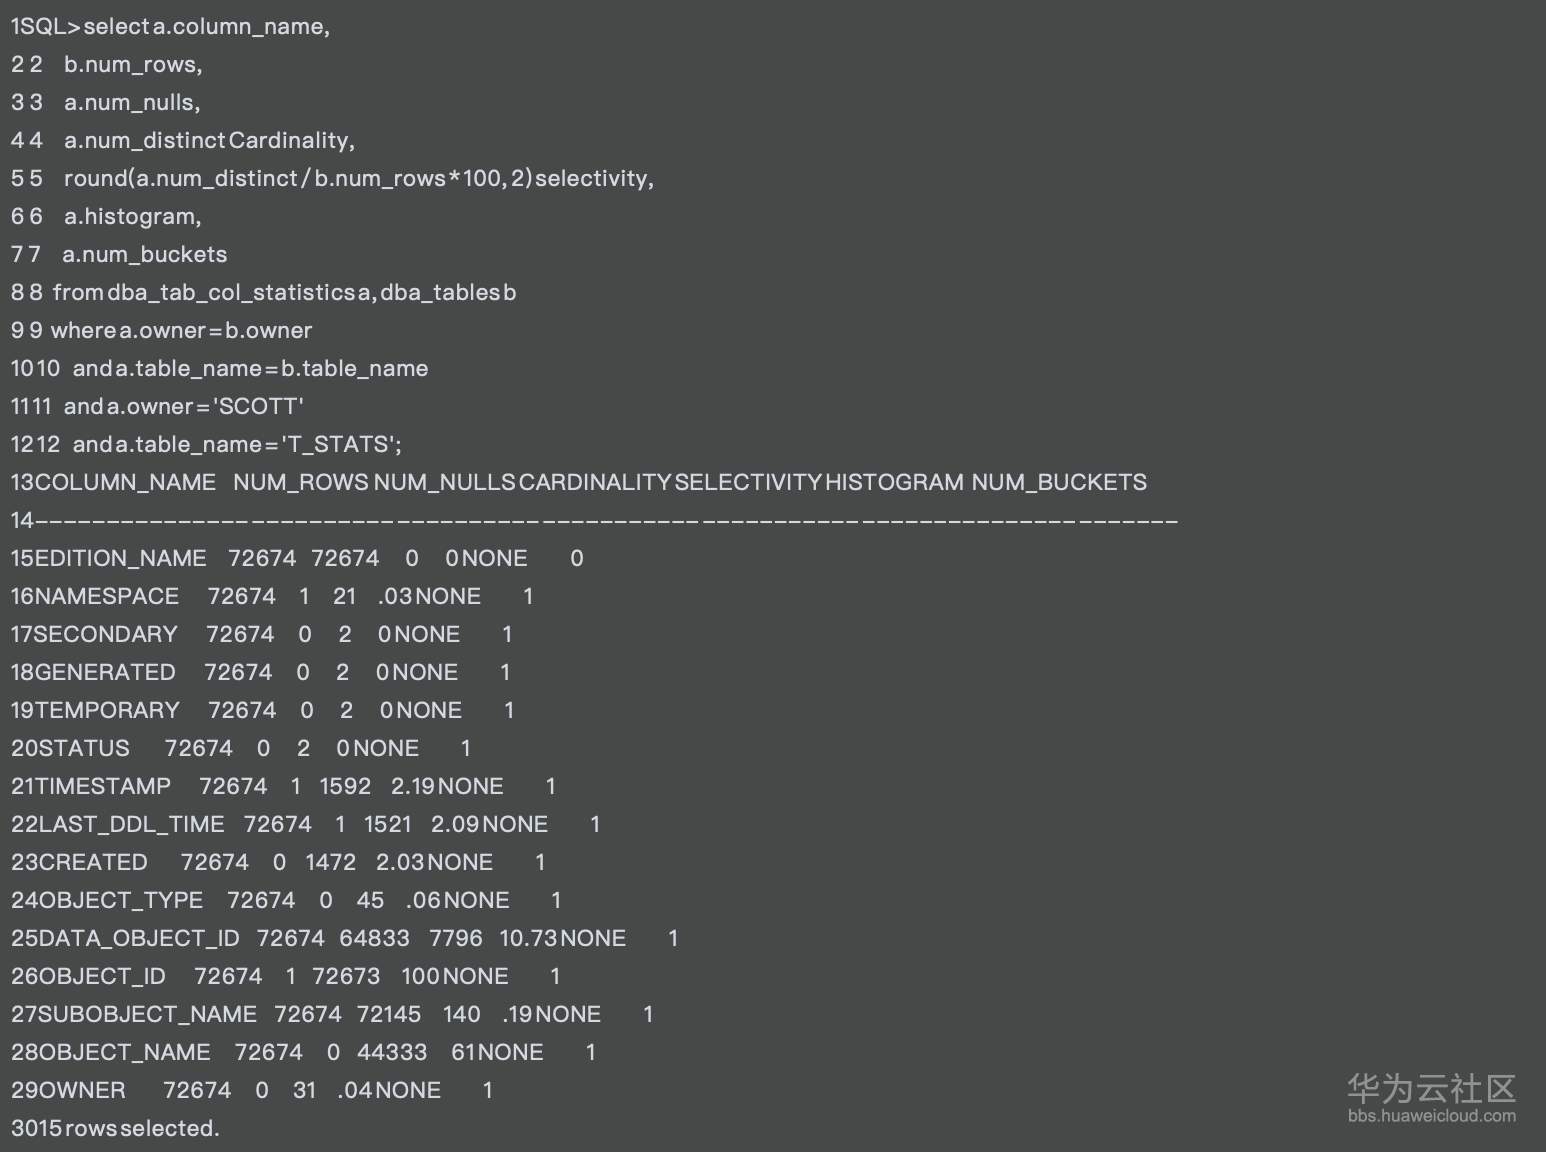Viewport: 1546px width, 1152px height.
Task: Click the SELECTIVITY column header
Action: (748, 483)
